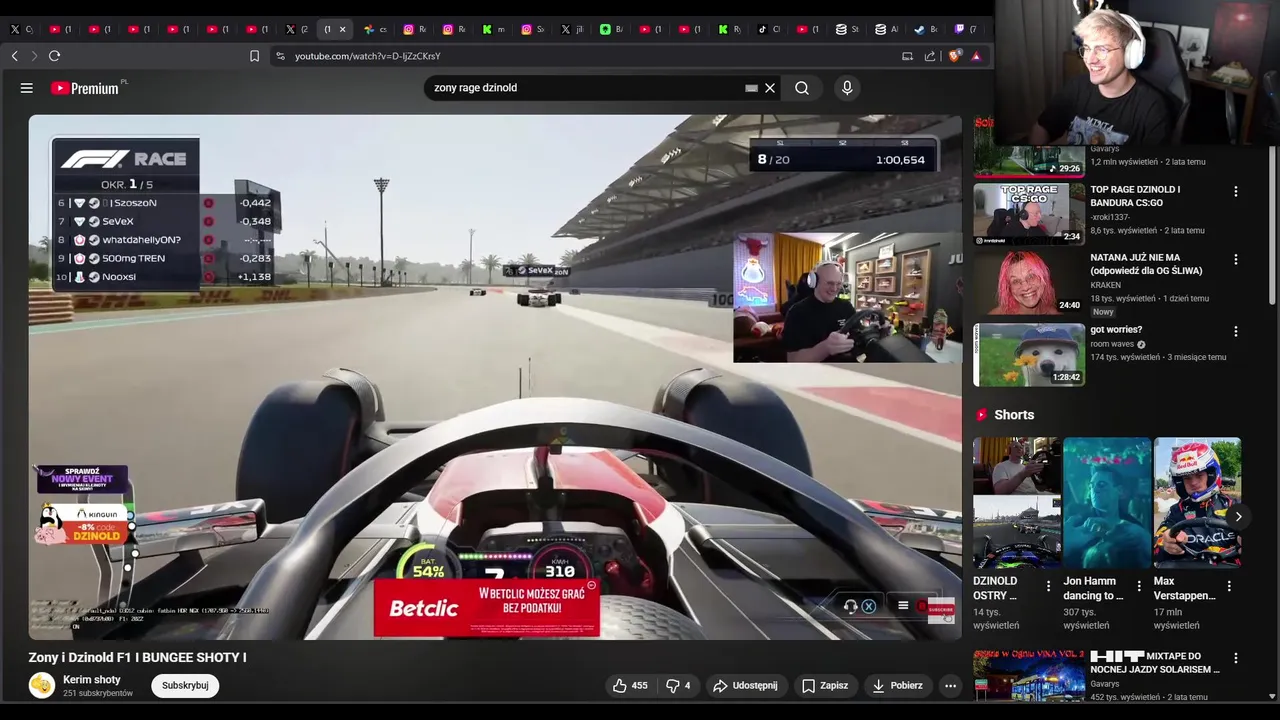Subscribe with the Subskrybuj button
This screenshot has width=1280, height=720.
185,685
